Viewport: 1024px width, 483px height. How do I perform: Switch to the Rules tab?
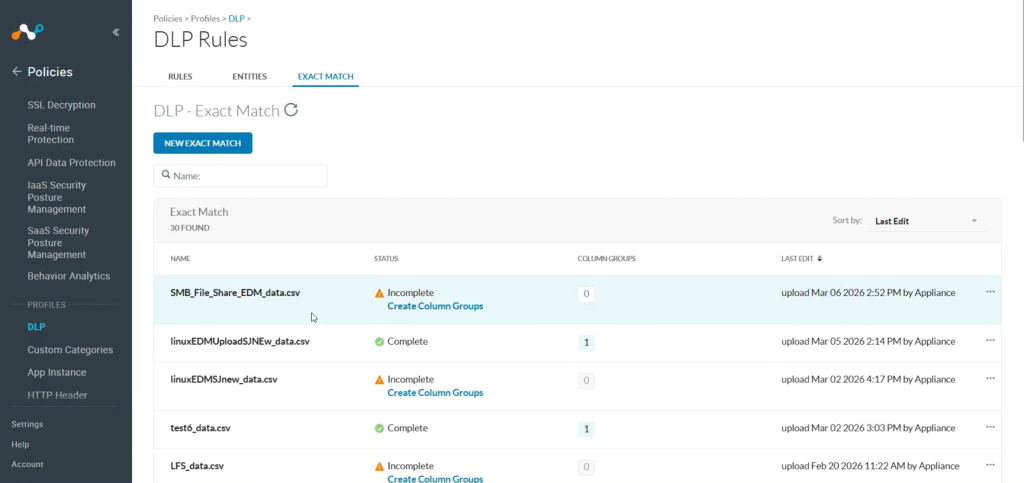tap(180, 76)
